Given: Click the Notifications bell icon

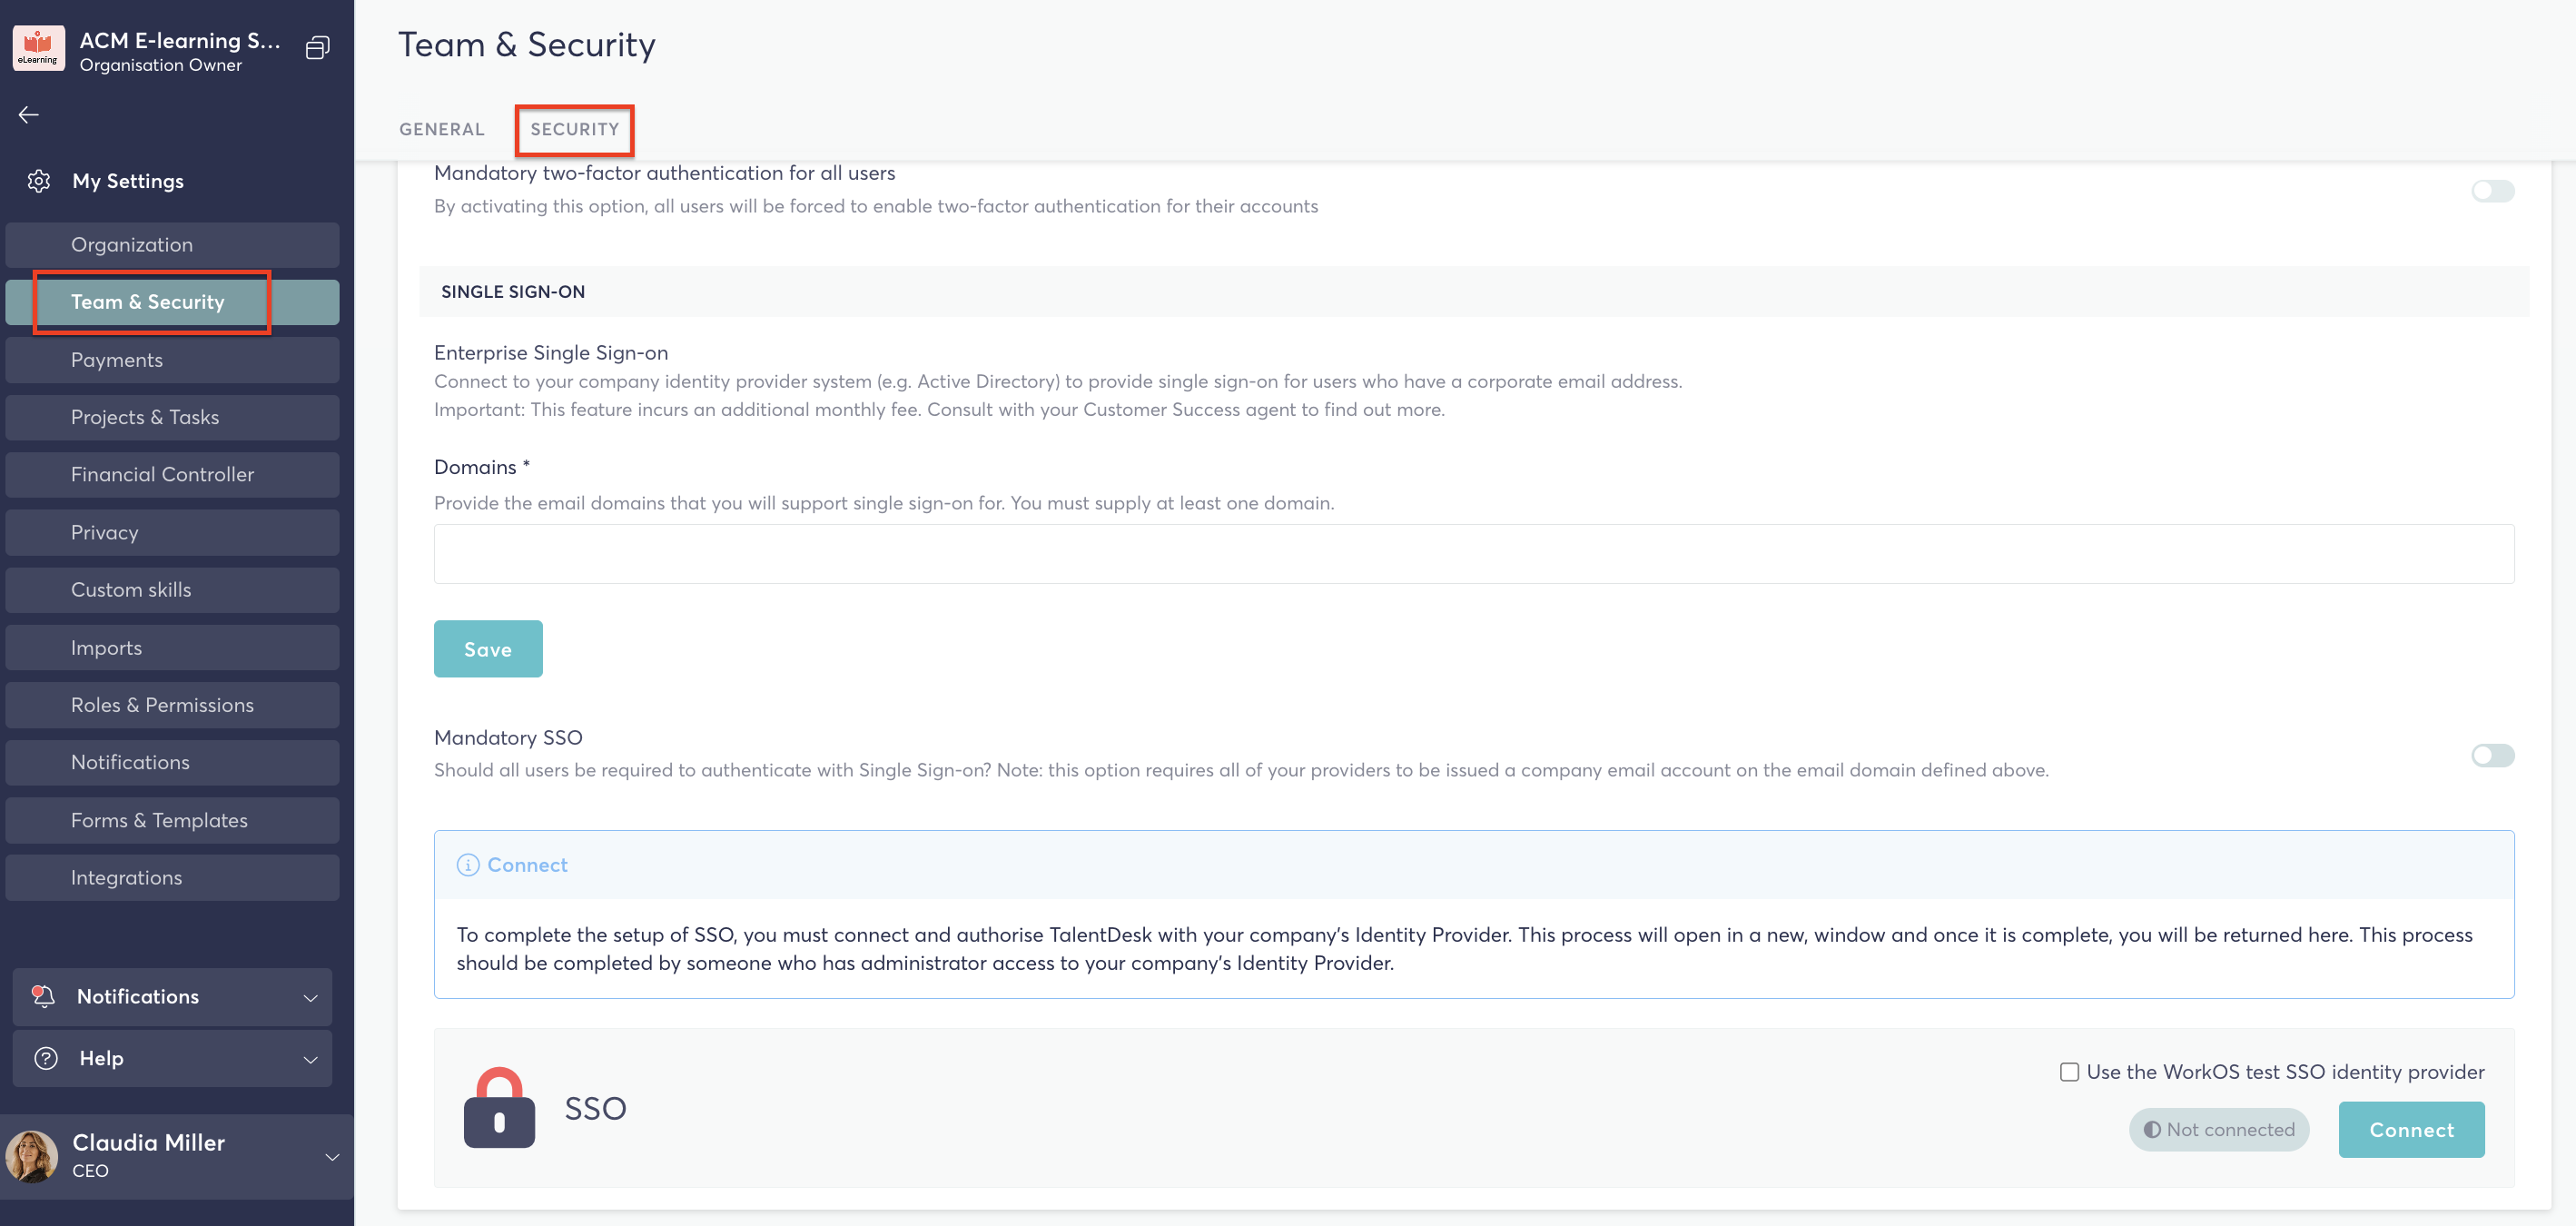Looking at the screenshot, I should [43, 996].
